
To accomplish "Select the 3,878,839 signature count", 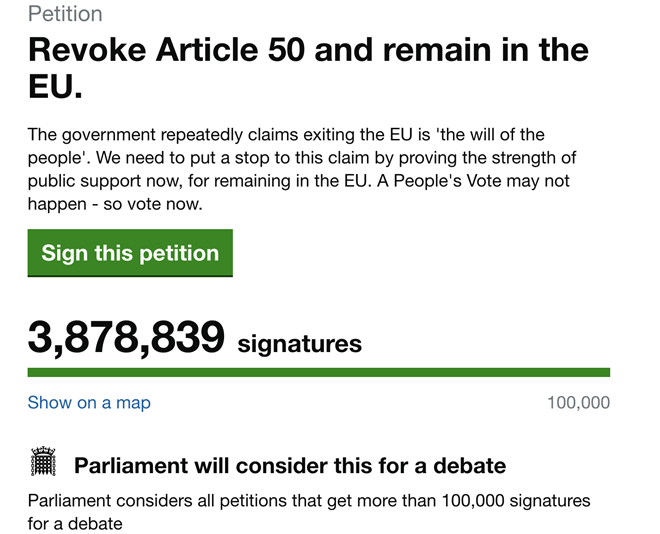I will tap(126, 337).
